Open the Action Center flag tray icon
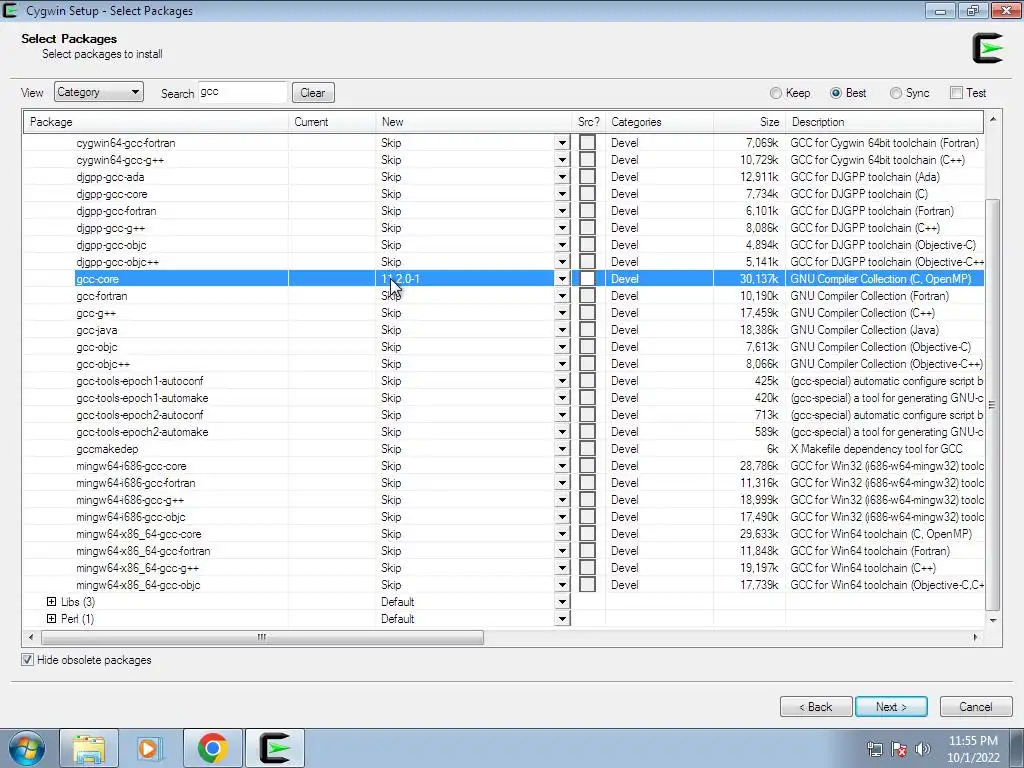 pyautogui.click(x=899, y=749)
